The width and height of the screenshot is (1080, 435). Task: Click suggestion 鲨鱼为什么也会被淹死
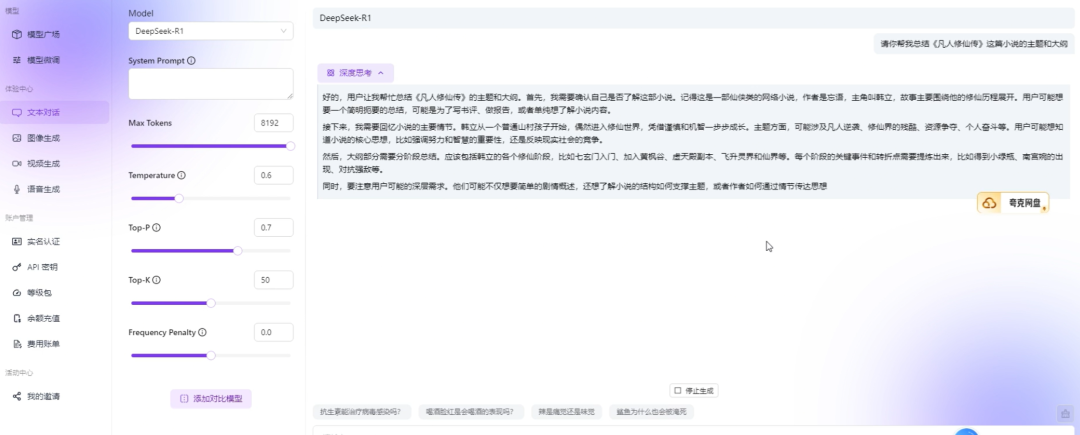[x=651, y=412]
